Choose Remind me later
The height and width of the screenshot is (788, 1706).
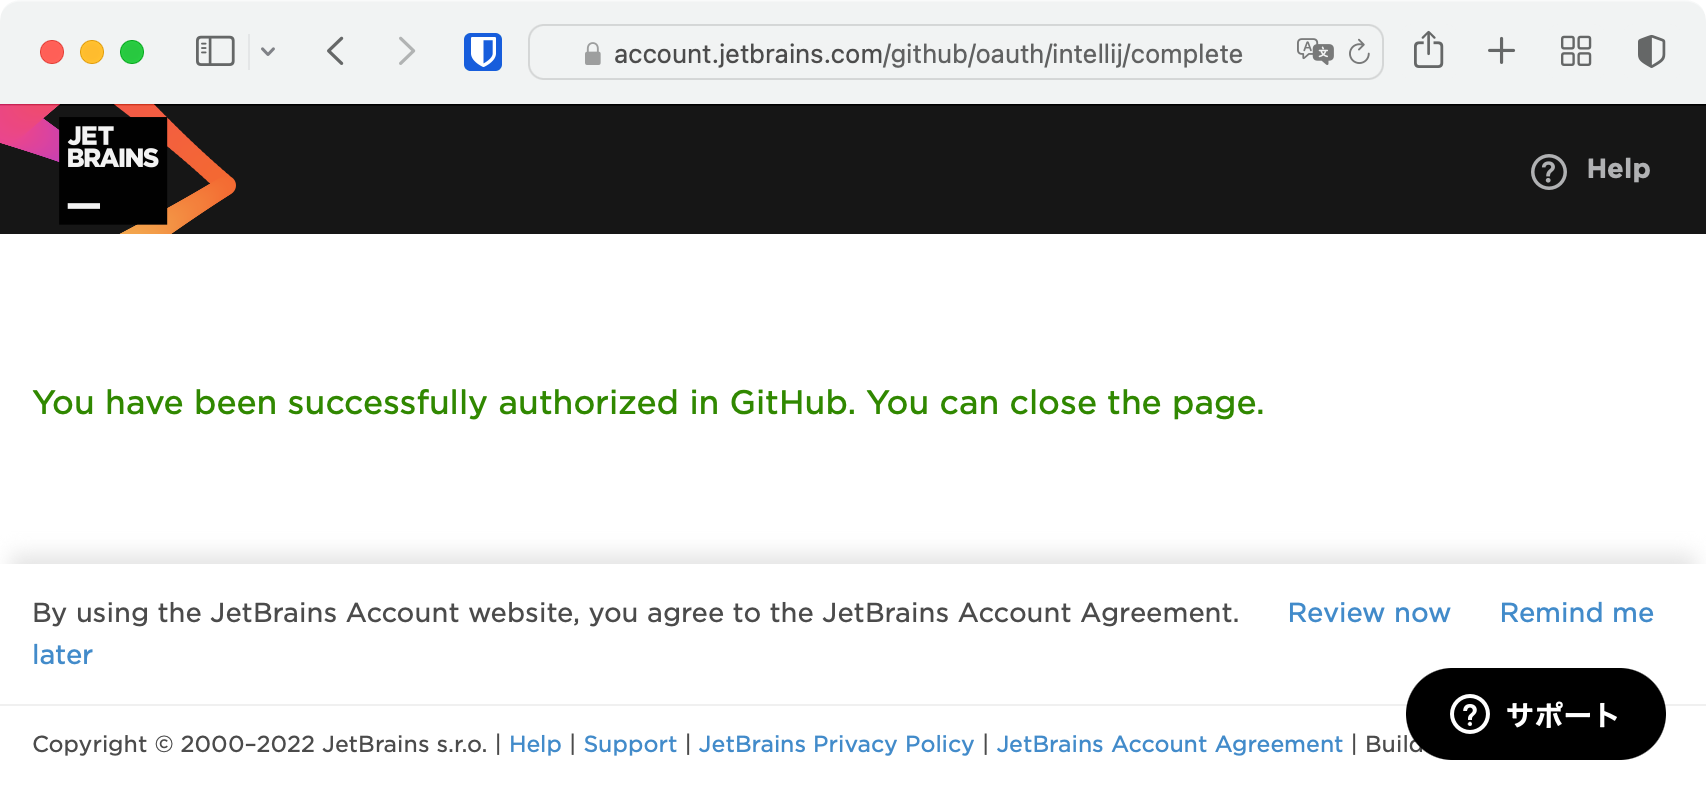point(1577,613)
